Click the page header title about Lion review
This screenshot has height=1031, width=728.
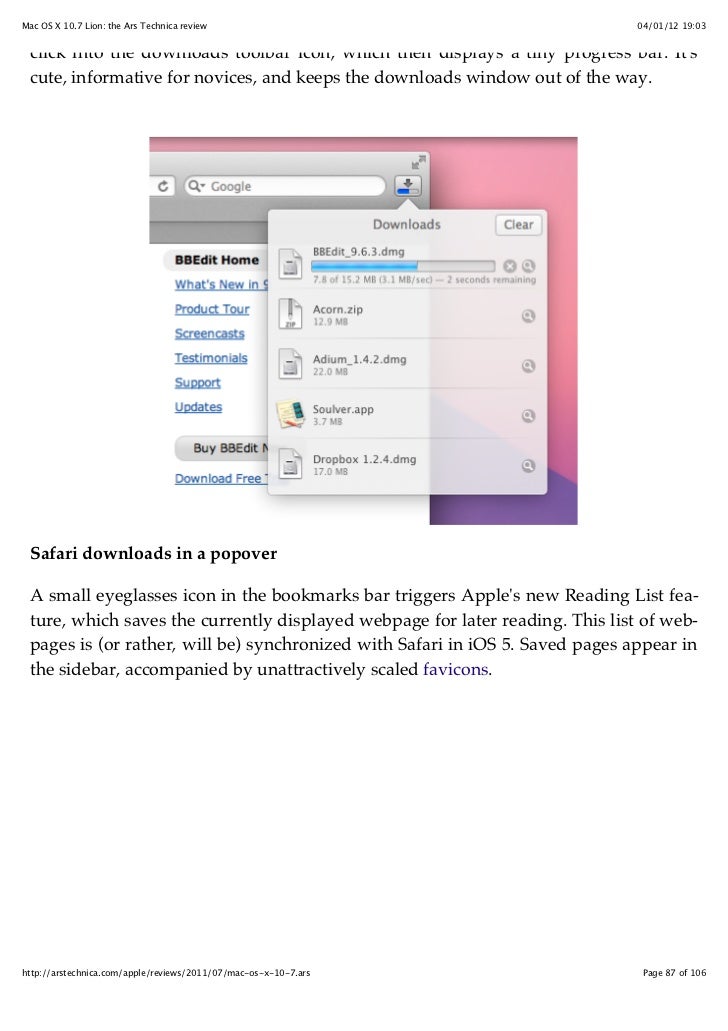pyautogui.click(x=114, y=26)
